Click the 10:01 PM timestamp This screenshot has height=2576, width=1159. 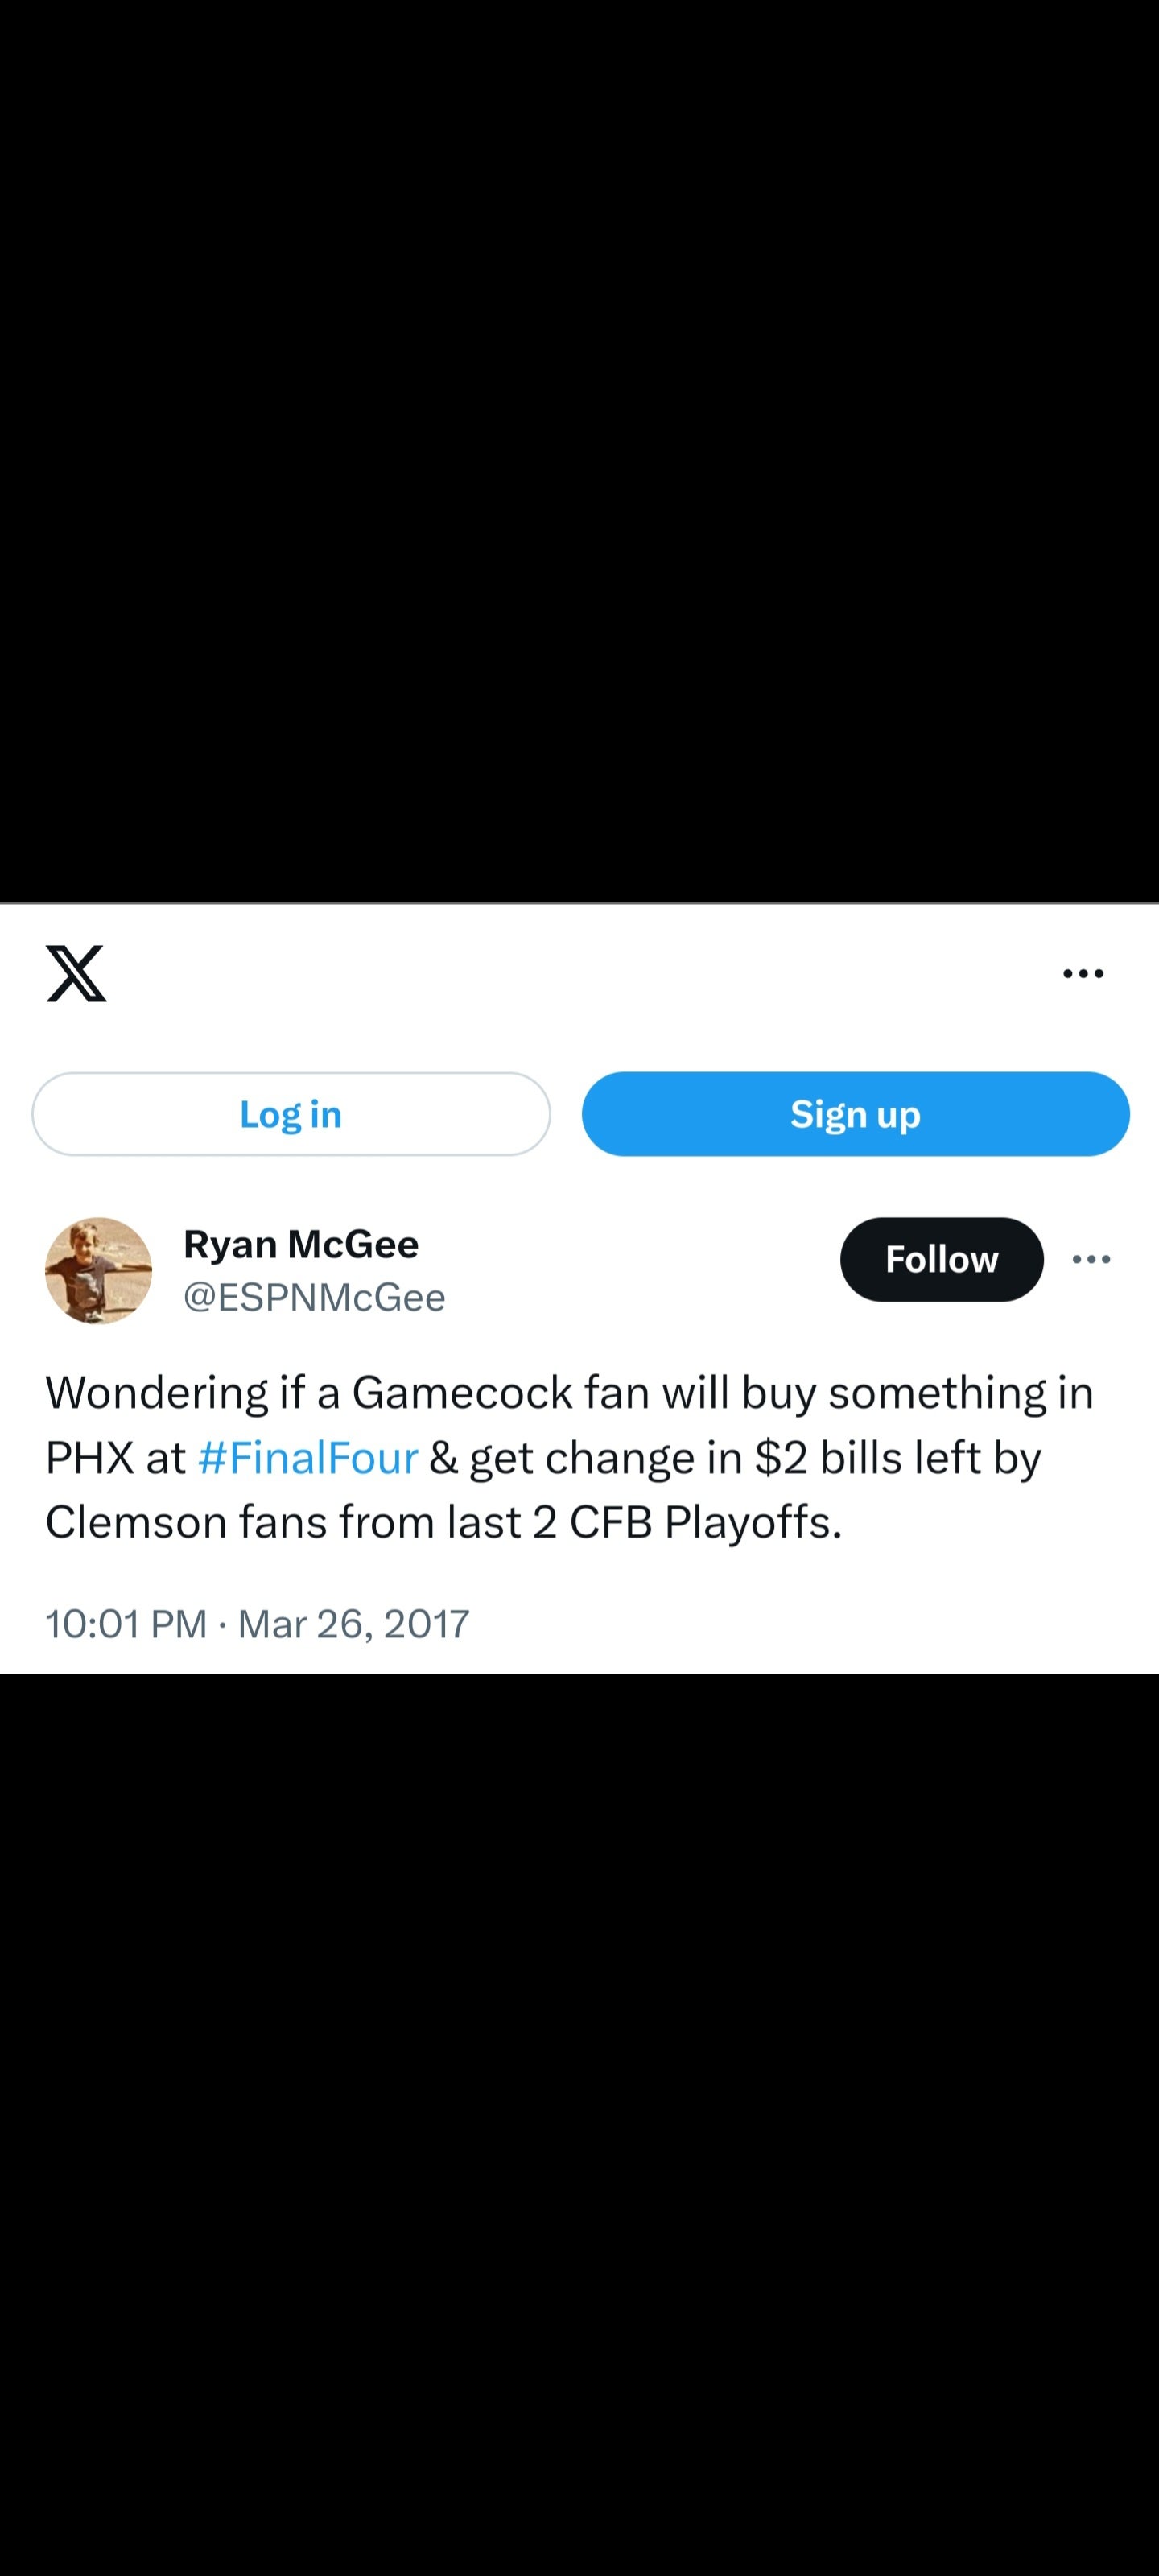(x=126, y=1623)
